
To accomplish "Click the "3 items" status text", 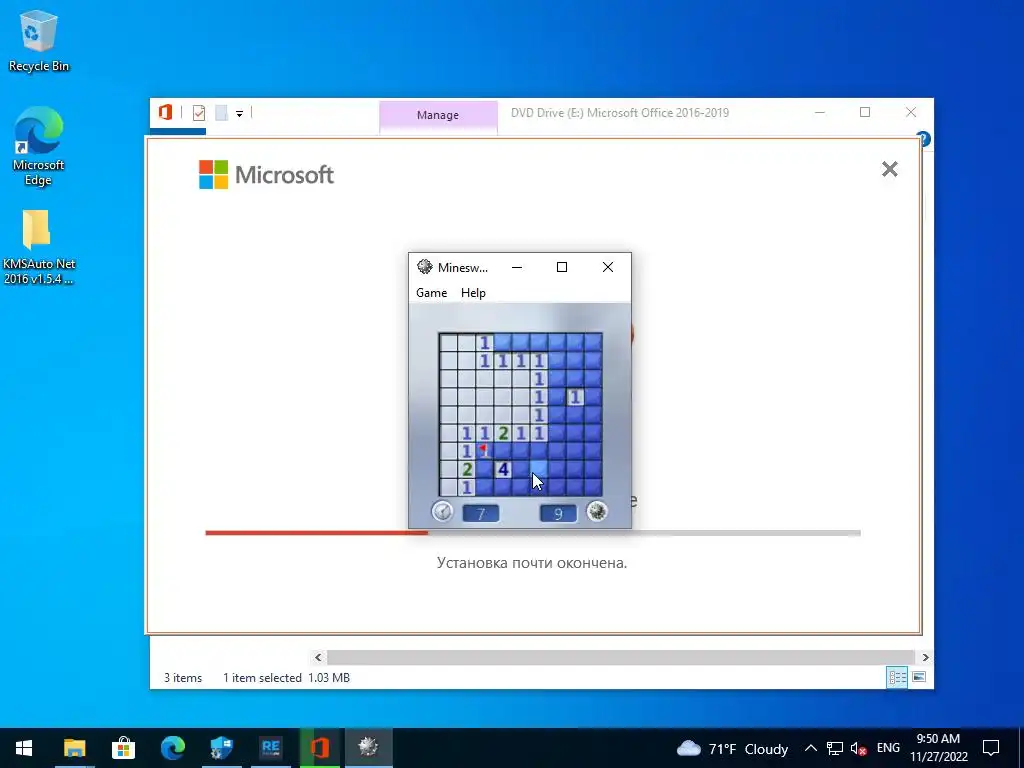I will click(183, 678).
